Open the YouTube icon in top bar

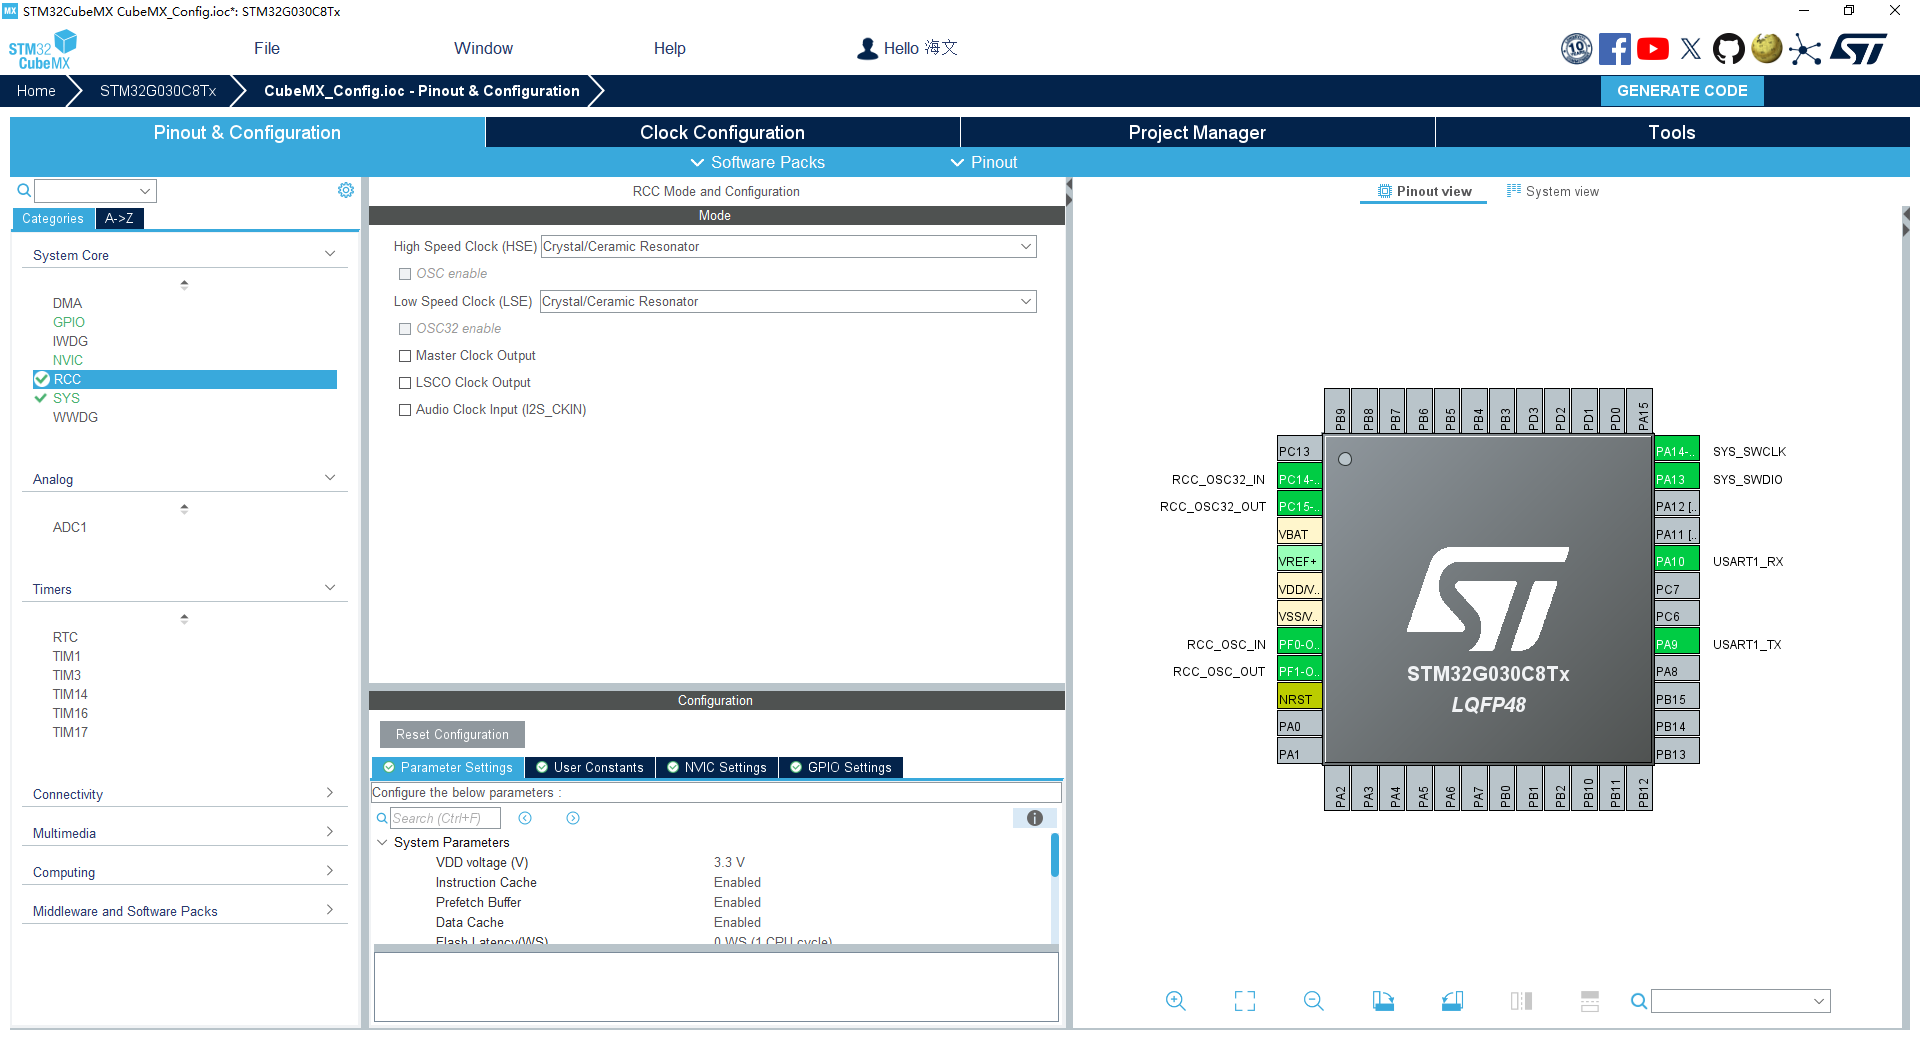[1653, 49]
